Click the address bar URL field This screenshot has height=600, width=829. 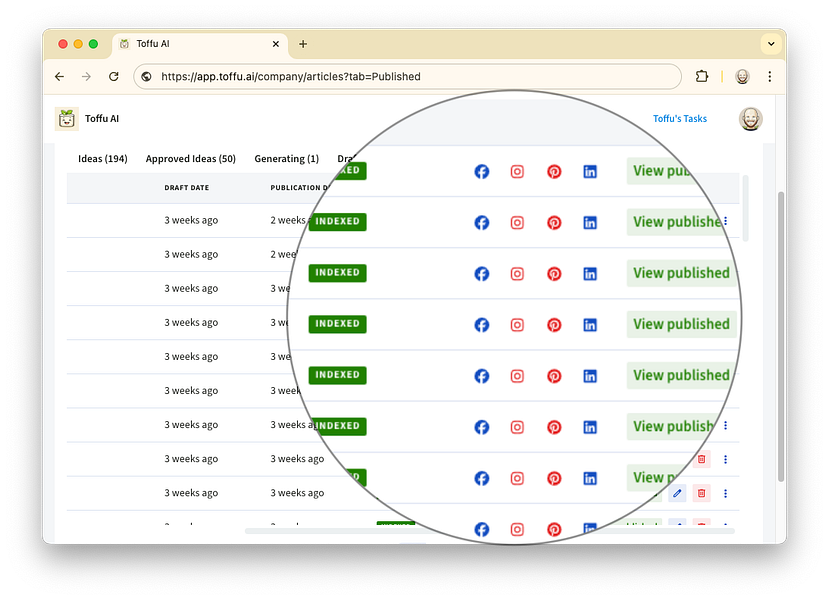[x=407, y=77]
